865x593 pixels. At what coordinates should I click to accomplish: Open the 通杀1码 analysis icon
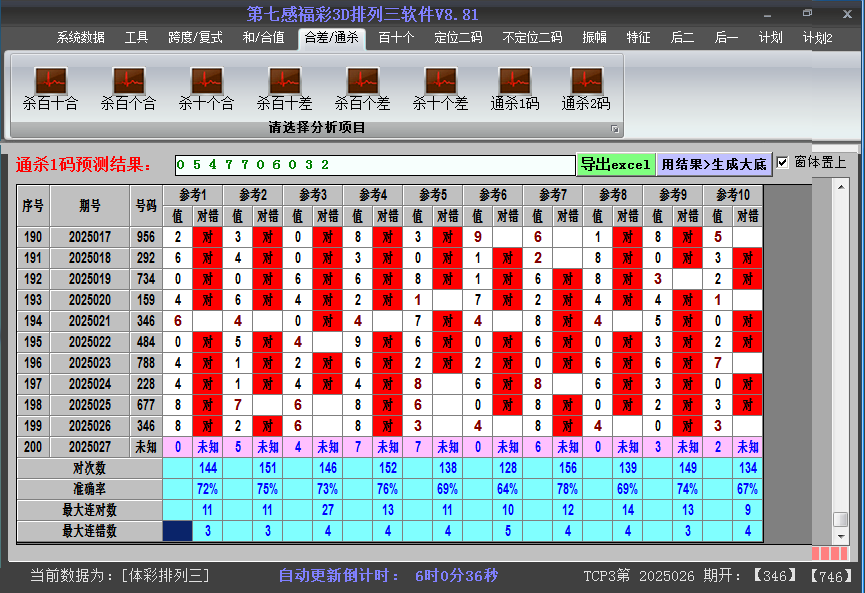[x=514, y=80]
